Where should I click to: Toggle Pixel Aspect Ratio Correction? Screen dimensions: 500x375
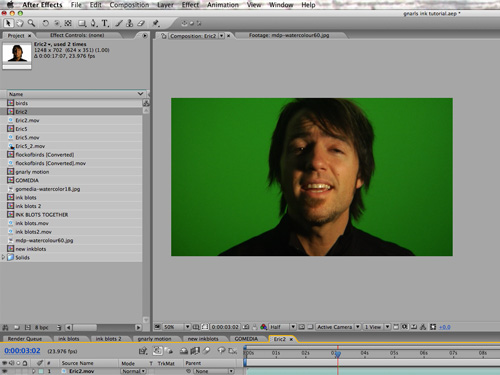pos(396,327)
